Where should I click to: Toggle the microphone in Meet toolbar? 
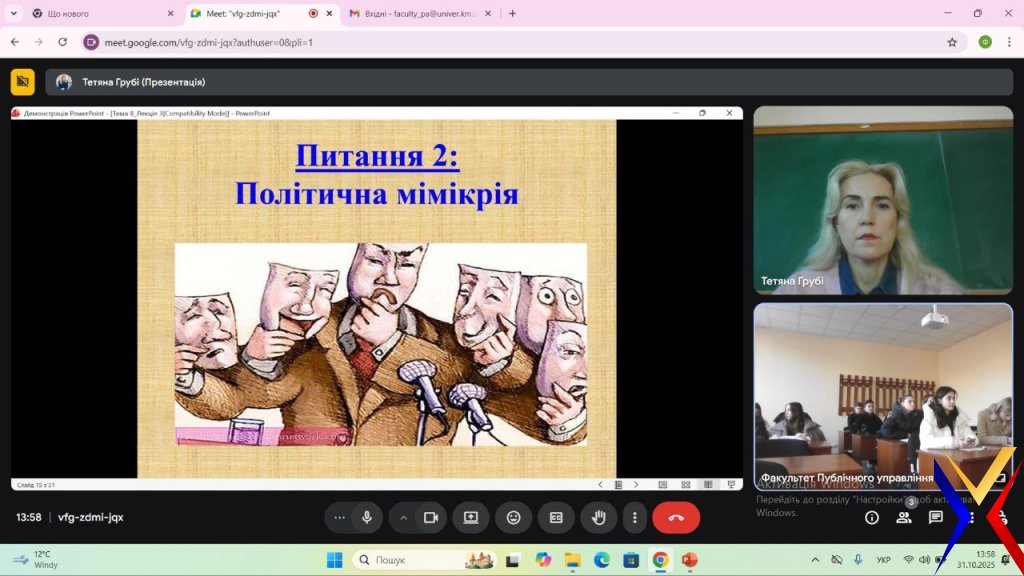click(367, 517)
